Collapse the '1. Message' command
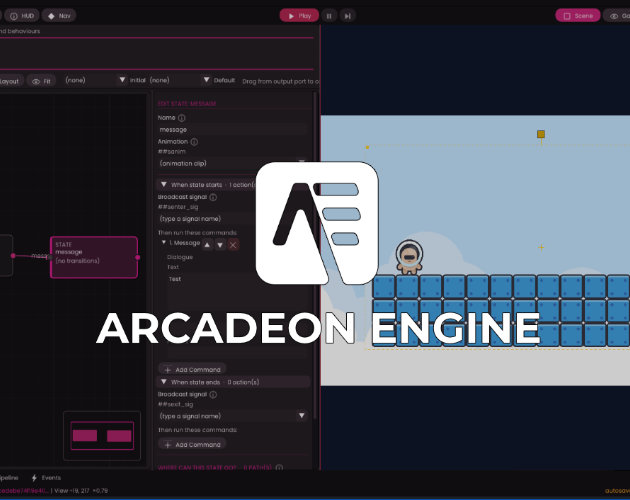The image size is (630, 500). [x=164, y=242]
